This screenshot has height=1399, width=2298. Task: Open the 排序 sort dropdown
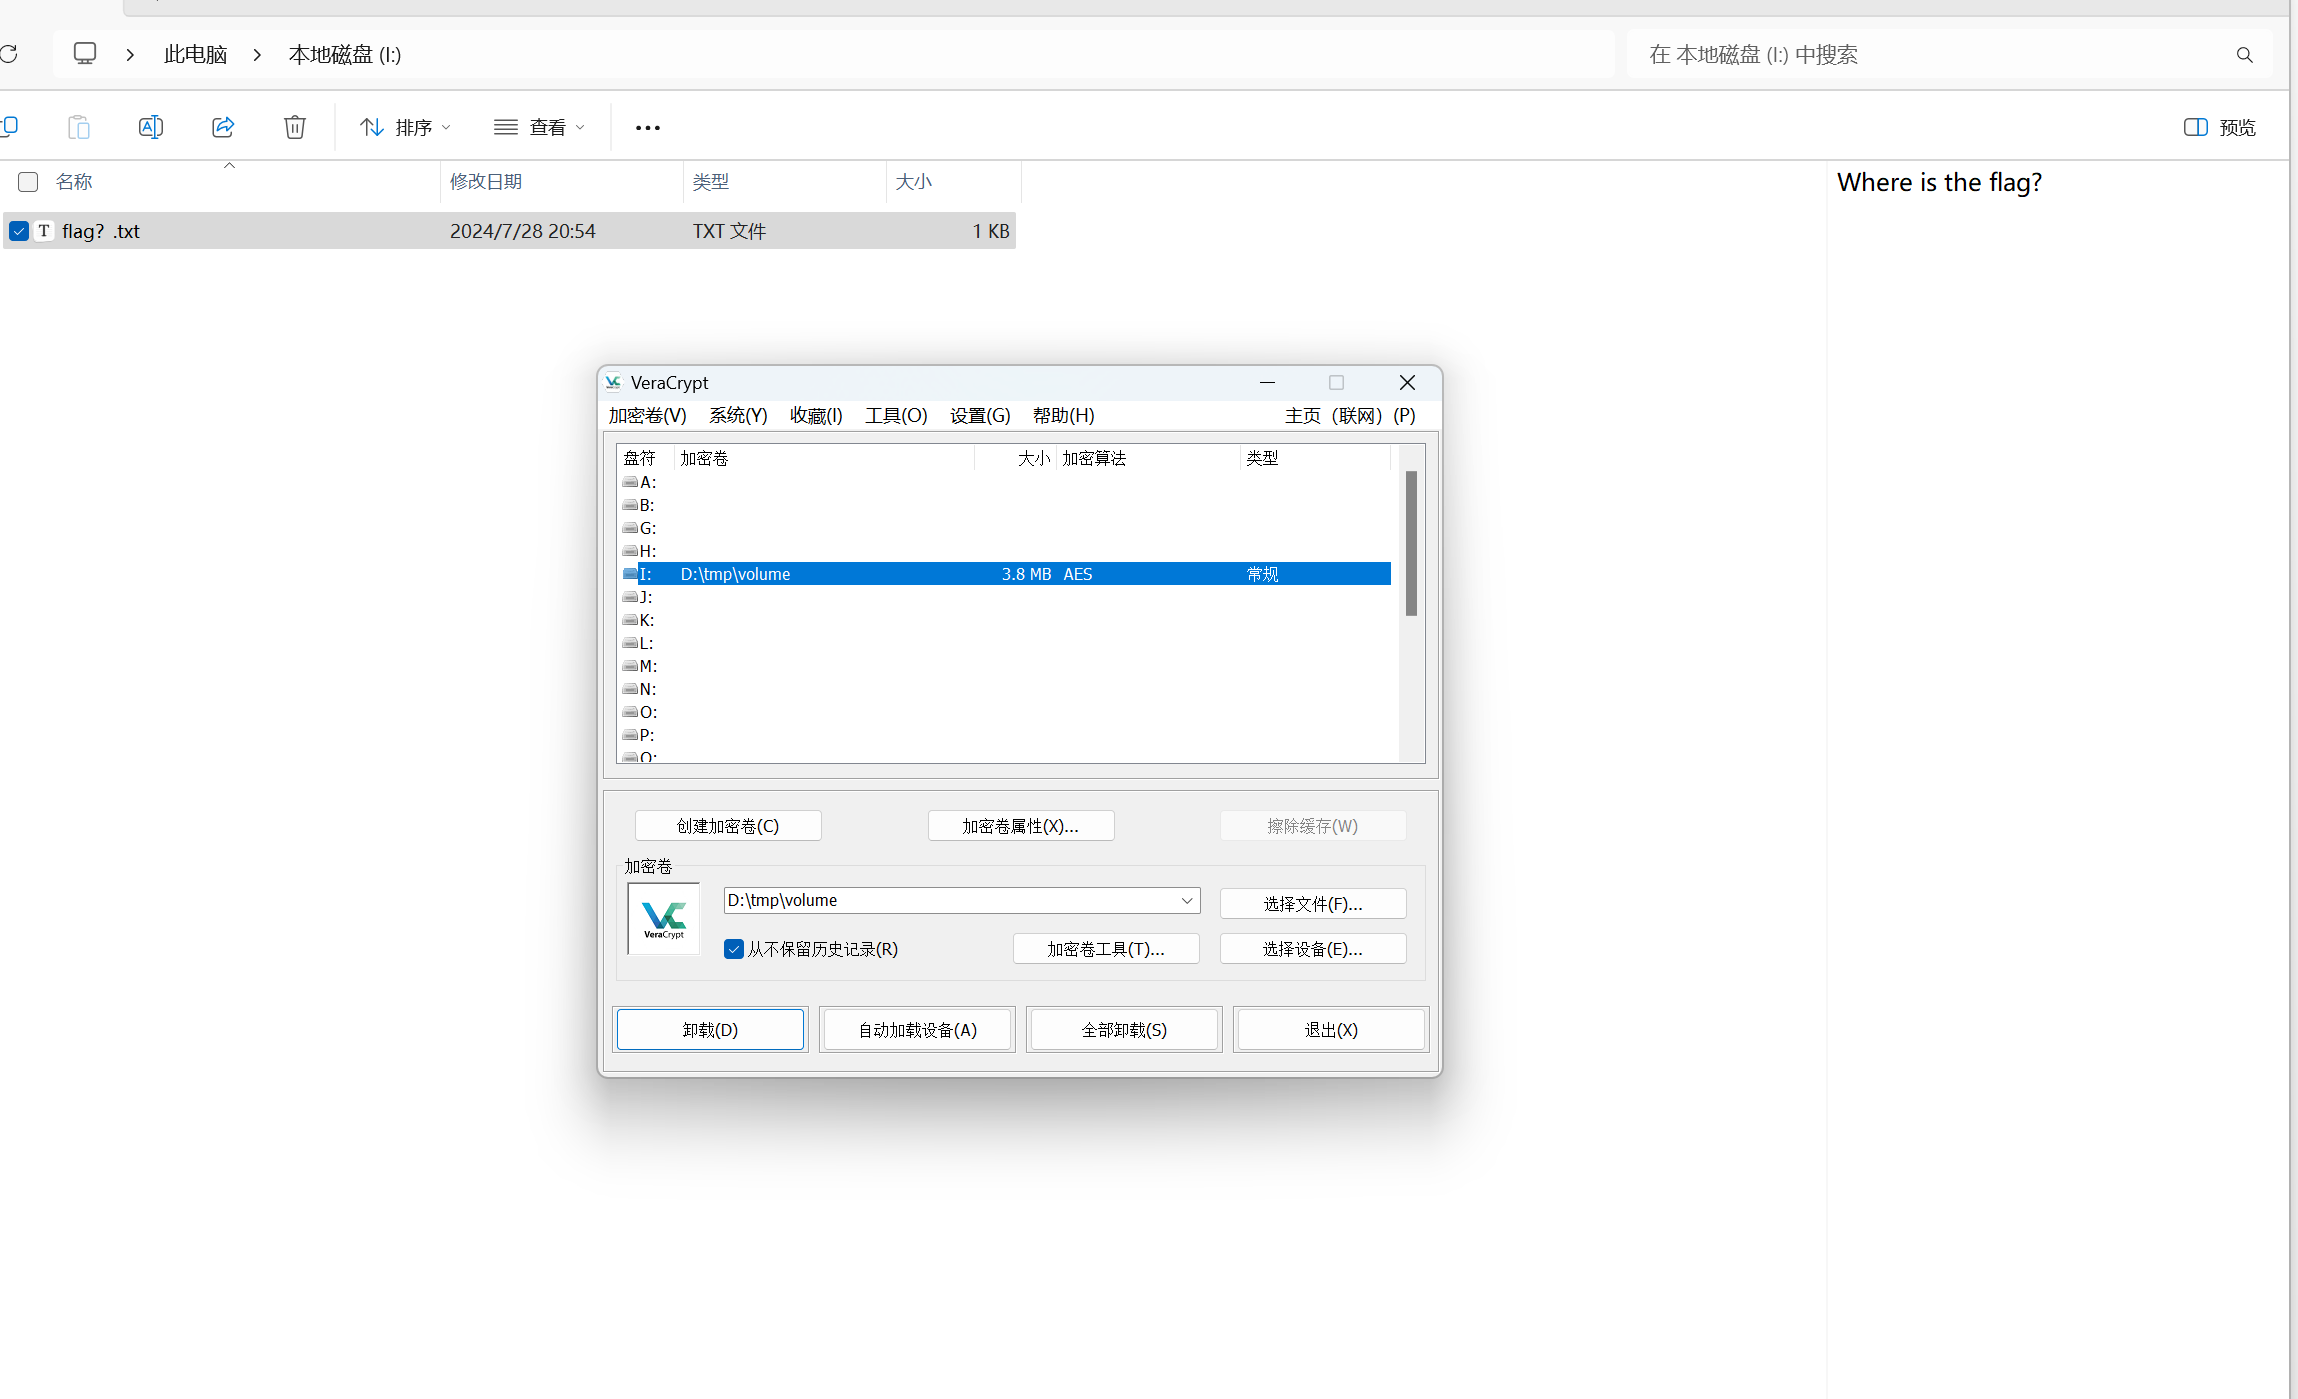click(x=406, y=127)
